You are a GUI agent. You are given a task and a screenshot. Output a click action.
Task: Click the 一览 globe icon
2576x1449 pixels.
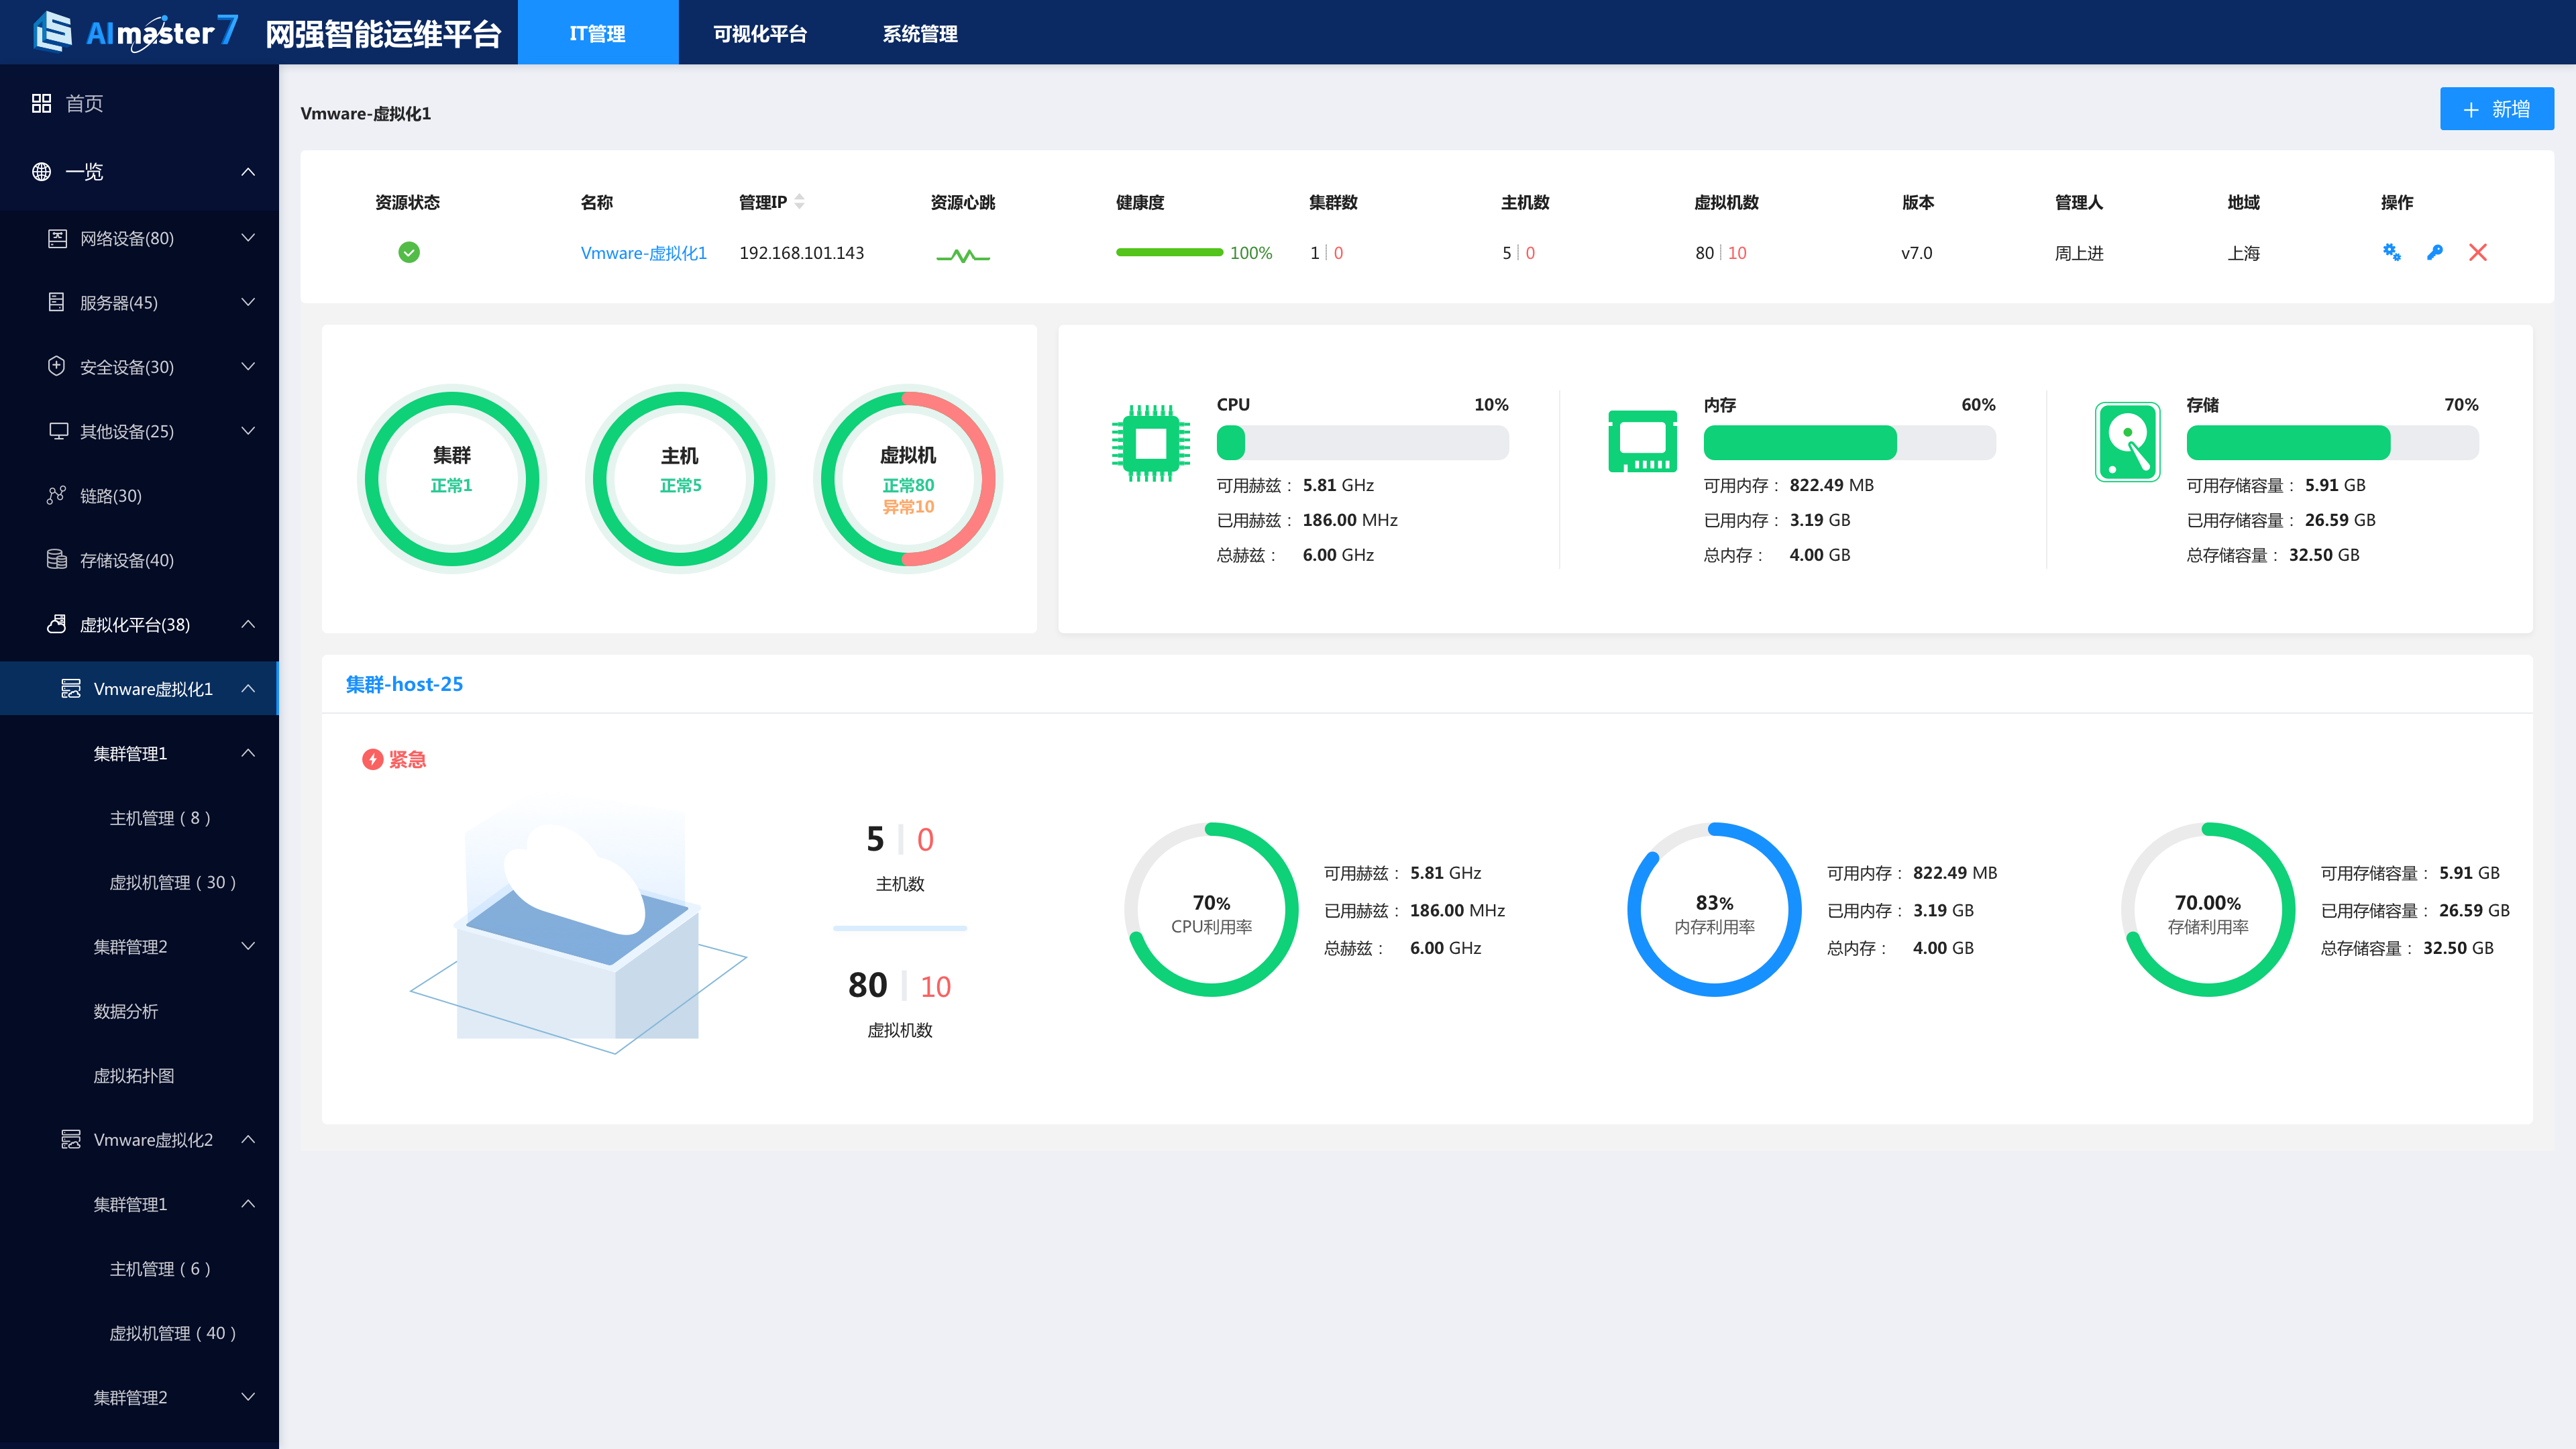[x=41, y=171]
